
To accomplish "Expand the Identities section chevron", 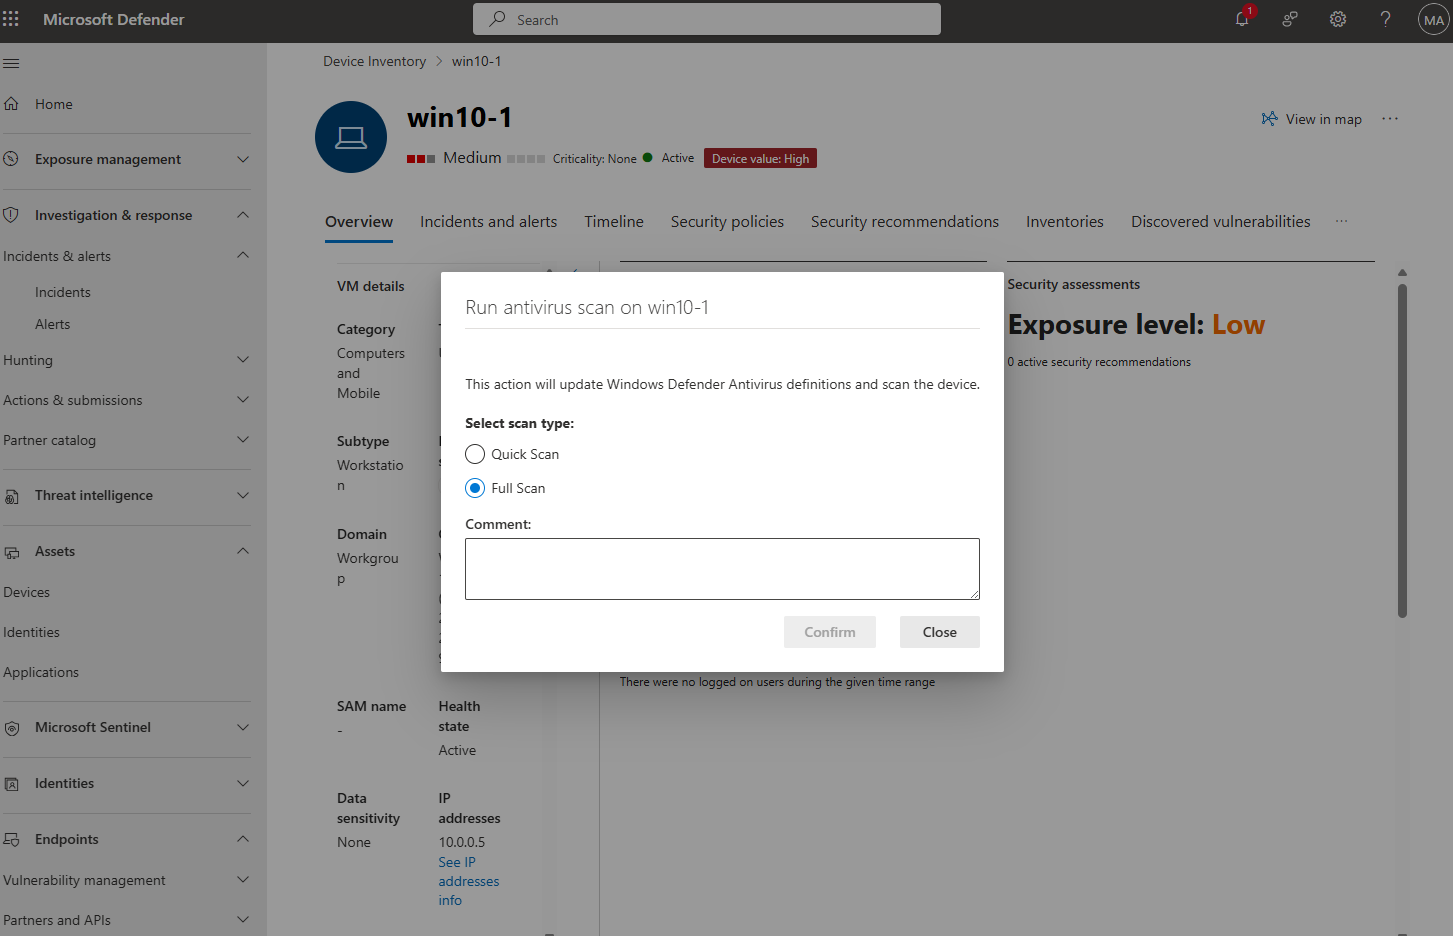I will tap(243, 783).
